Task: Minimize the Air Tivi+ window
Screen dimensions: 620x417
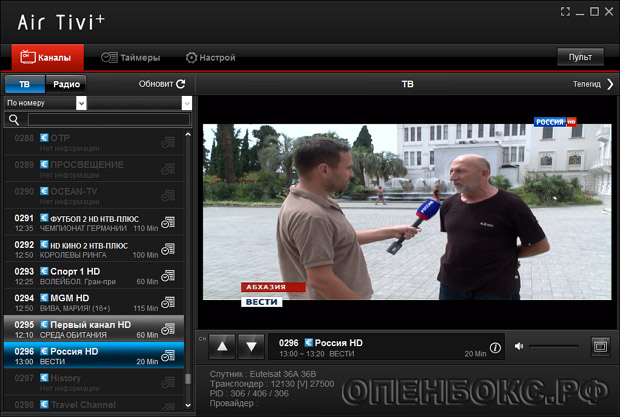Action: click(x=580, y=13)
